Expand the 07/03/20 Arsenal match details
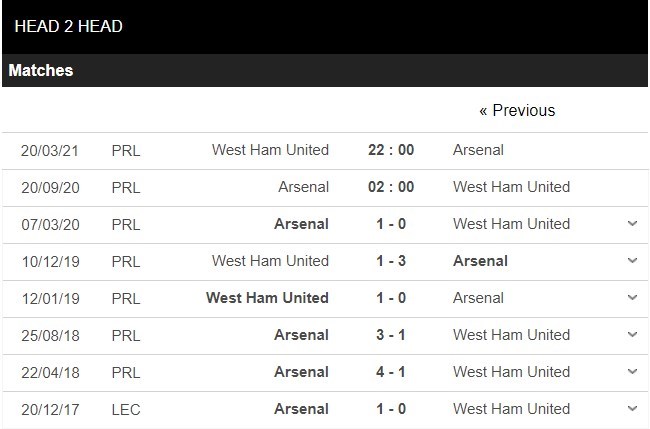650x429 pixels. 632,224
